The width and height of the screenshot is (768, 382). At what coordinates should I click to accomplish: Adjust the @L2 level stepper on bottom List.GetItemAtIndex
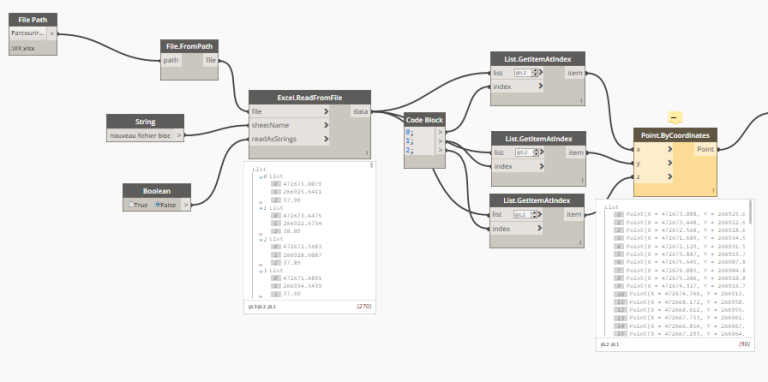[534, 215]
